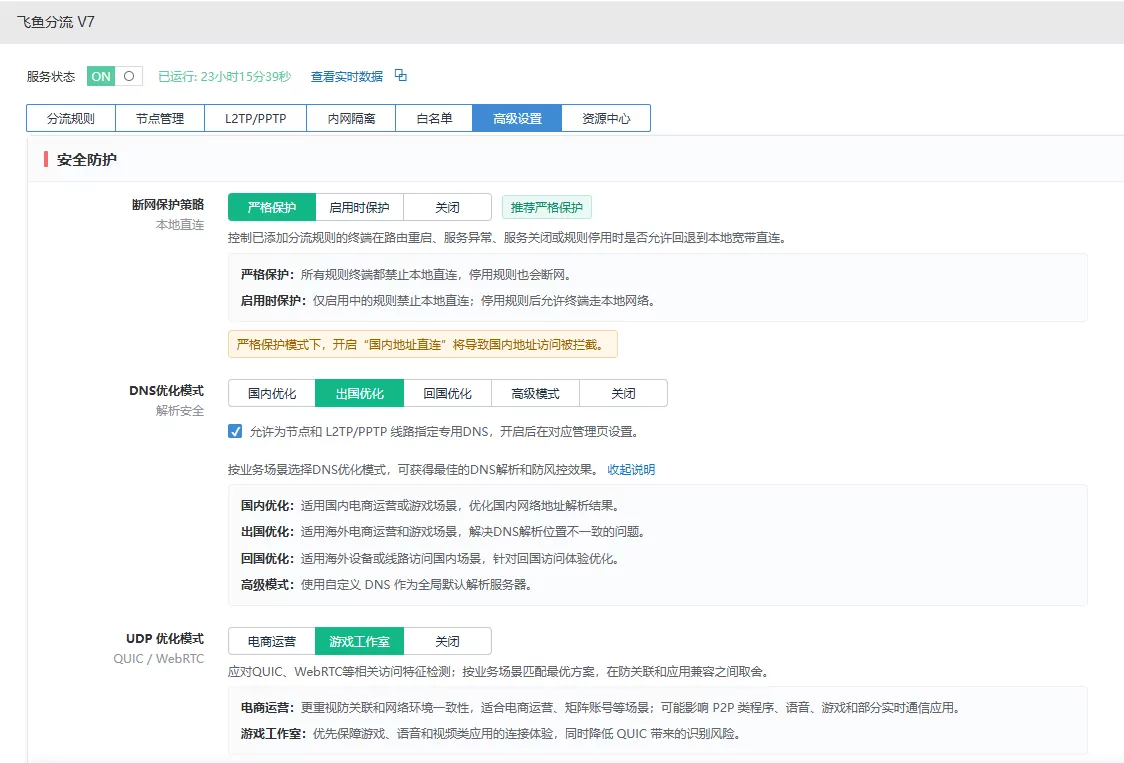Select 电商运营 UDP mode
The width and height of the screenshot is (1124, 763).
[272, 641]
